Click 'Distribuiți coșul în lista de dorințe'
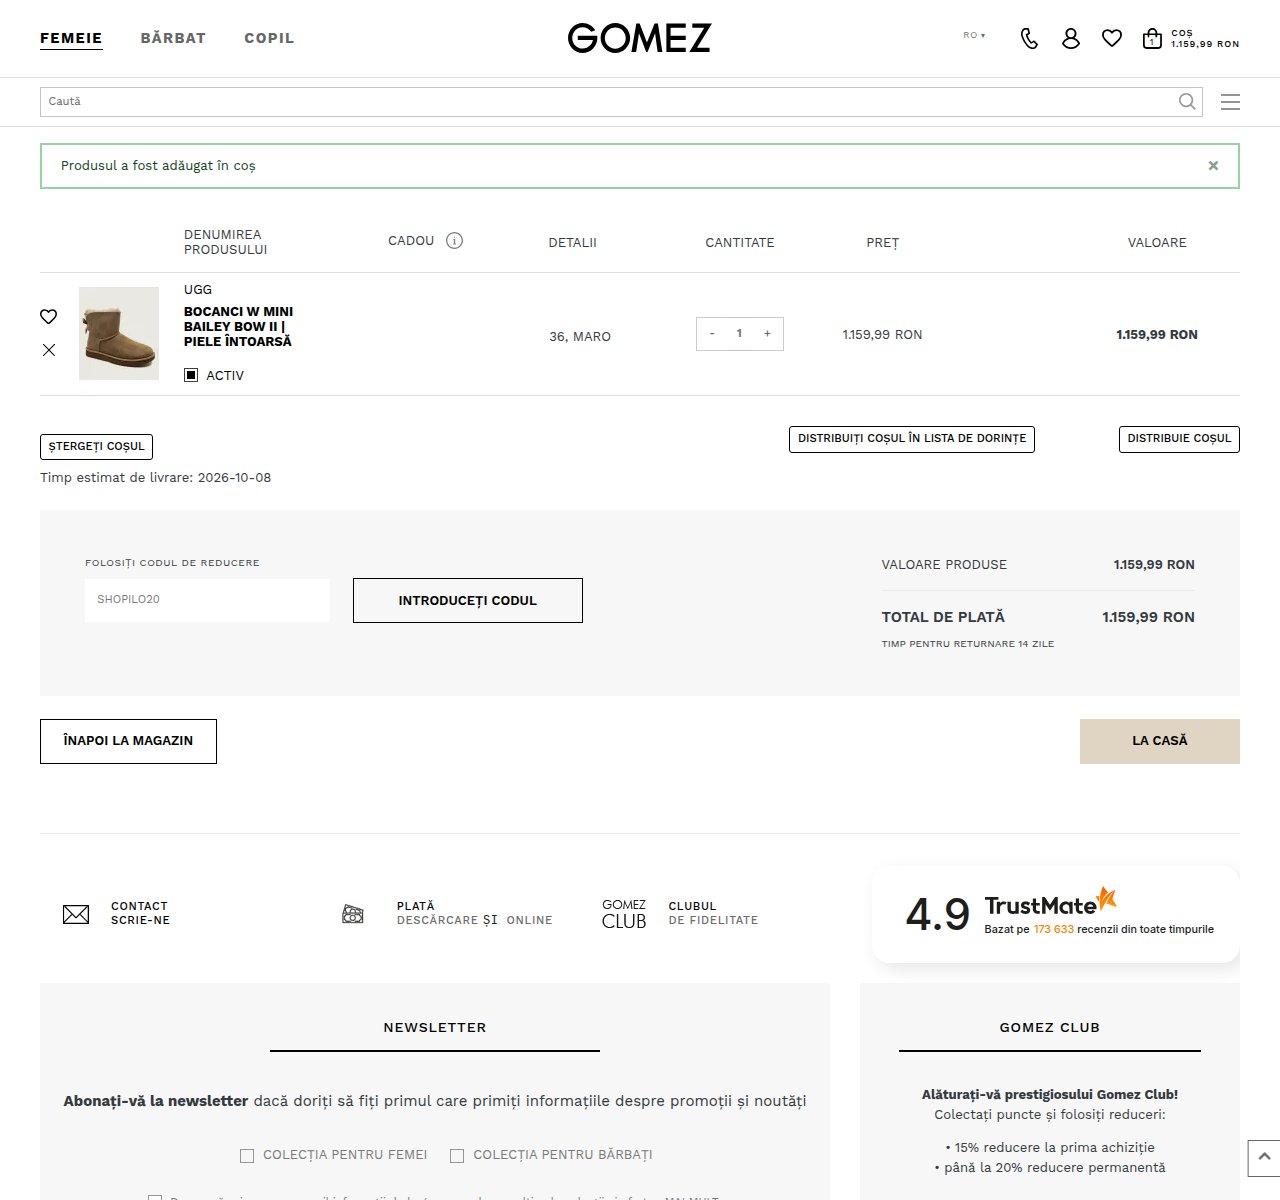This screenshot has width=1280, height=1200. (x=912, y=439)
